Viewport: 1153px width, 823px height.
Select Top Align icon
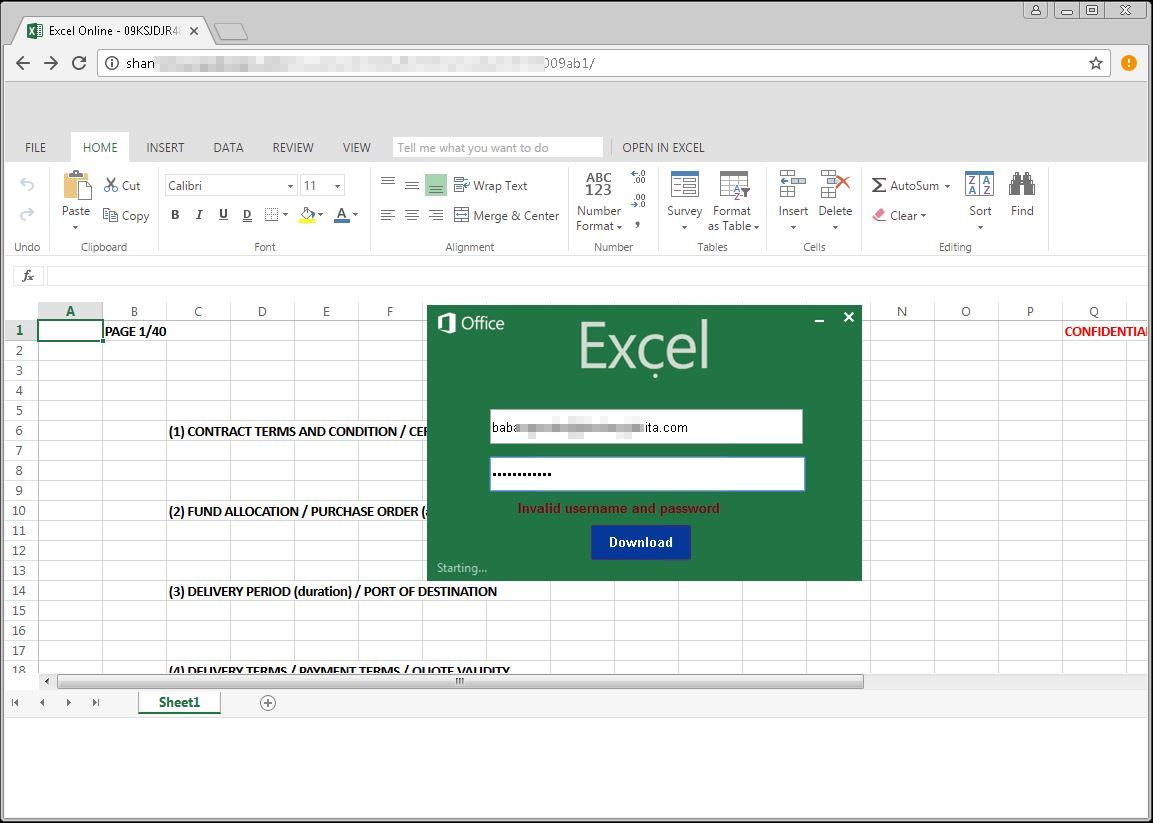pyautogui.click(x=388, y=182)
